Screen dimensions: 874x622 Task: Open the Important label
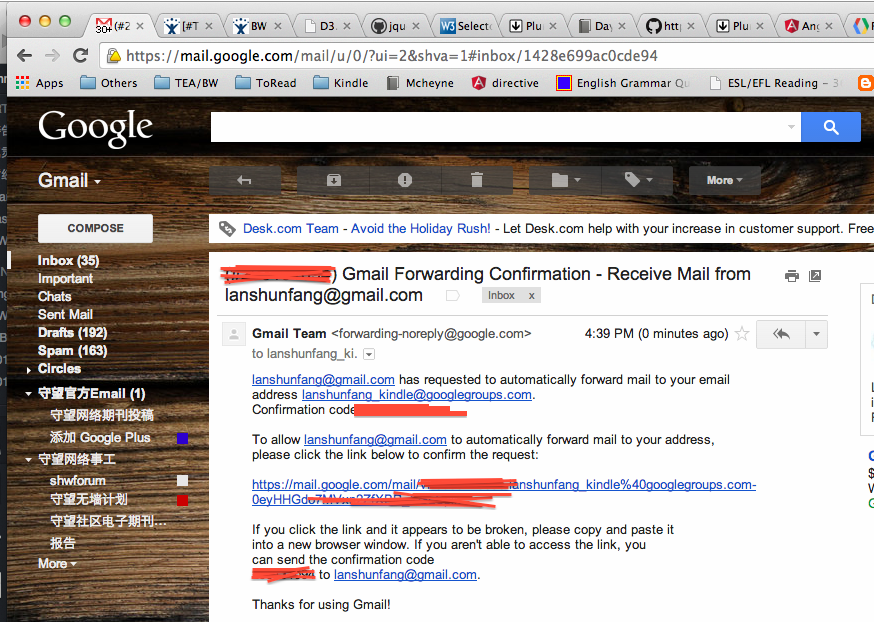pos(65,278)
